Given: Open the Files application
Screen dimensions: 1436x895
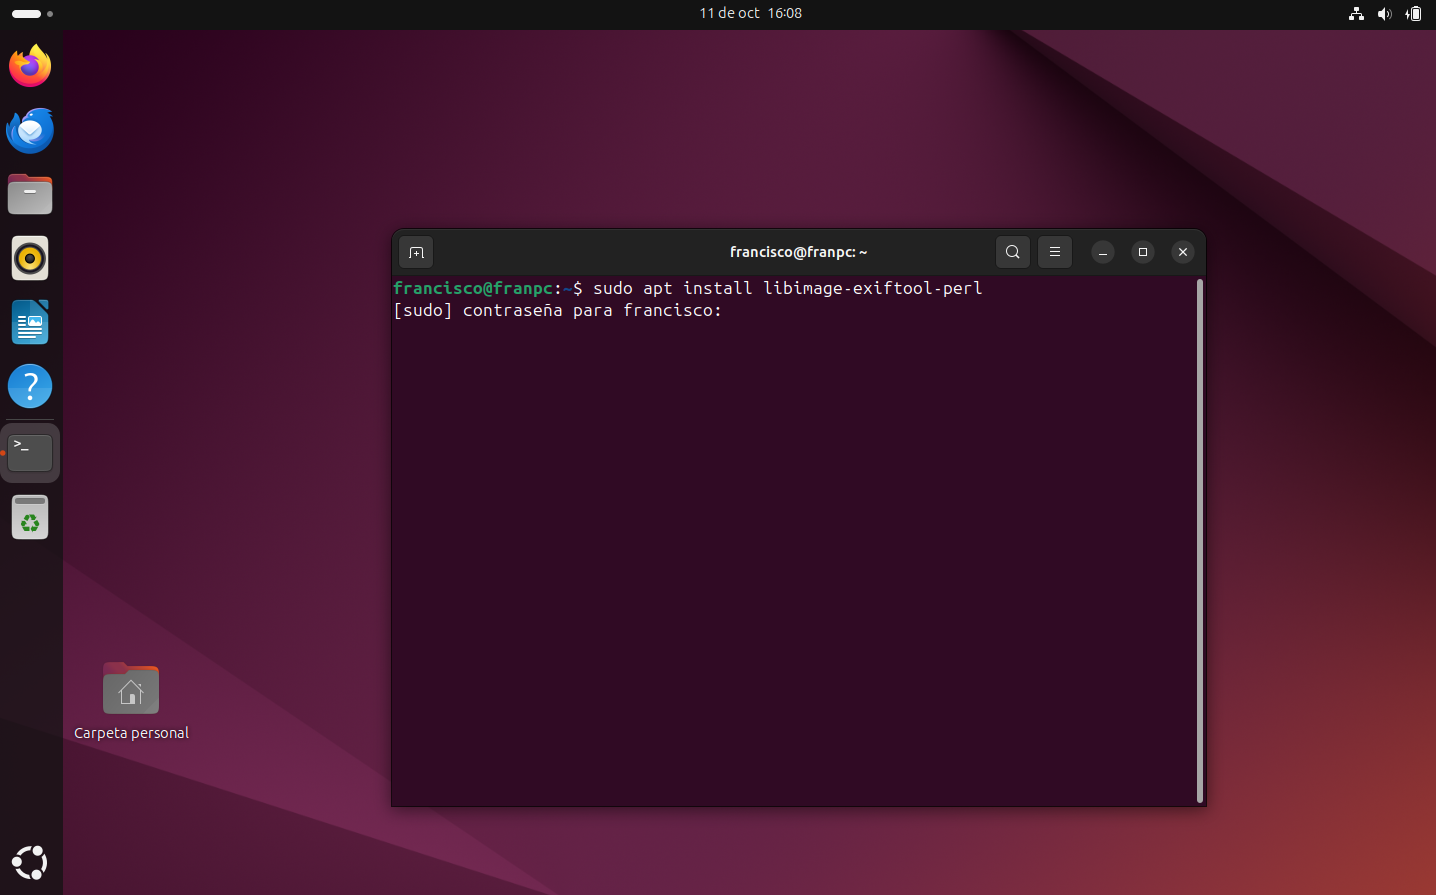Looking at the screenshot, I should click(29, 194).
